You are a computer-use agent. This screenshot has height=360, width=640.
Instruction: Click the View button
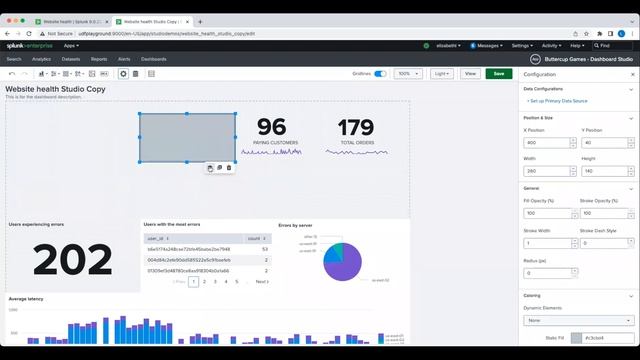pyautogui.click(x=470, y=74)
